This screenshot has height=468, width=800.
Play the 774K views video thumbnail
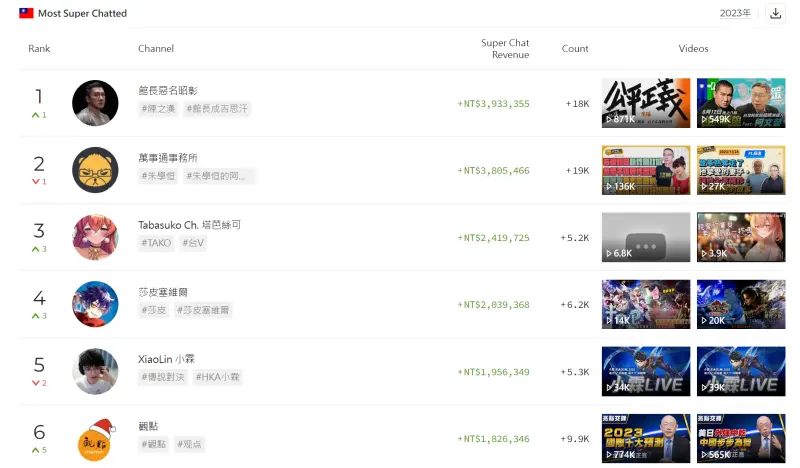tap(646, 438)
